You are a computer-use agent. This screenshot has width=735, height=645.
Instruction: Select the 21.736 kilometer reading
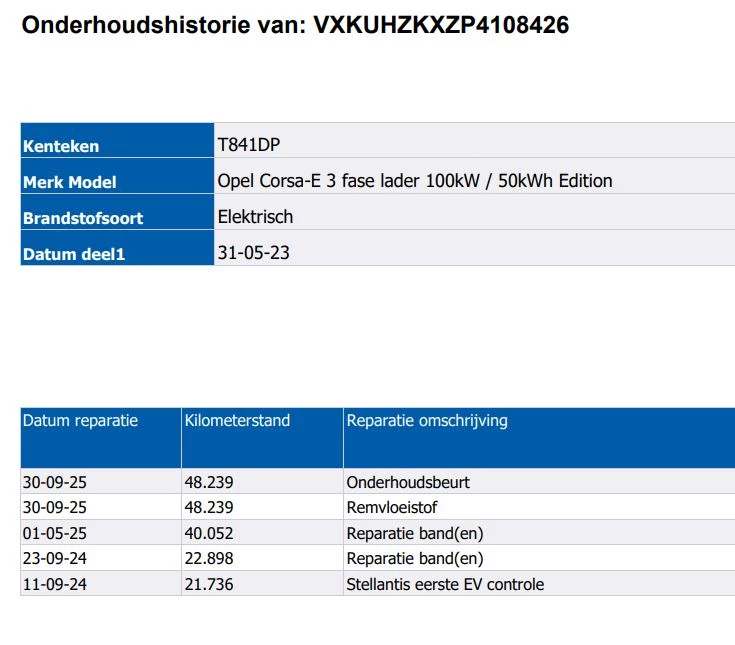(209, 584)
